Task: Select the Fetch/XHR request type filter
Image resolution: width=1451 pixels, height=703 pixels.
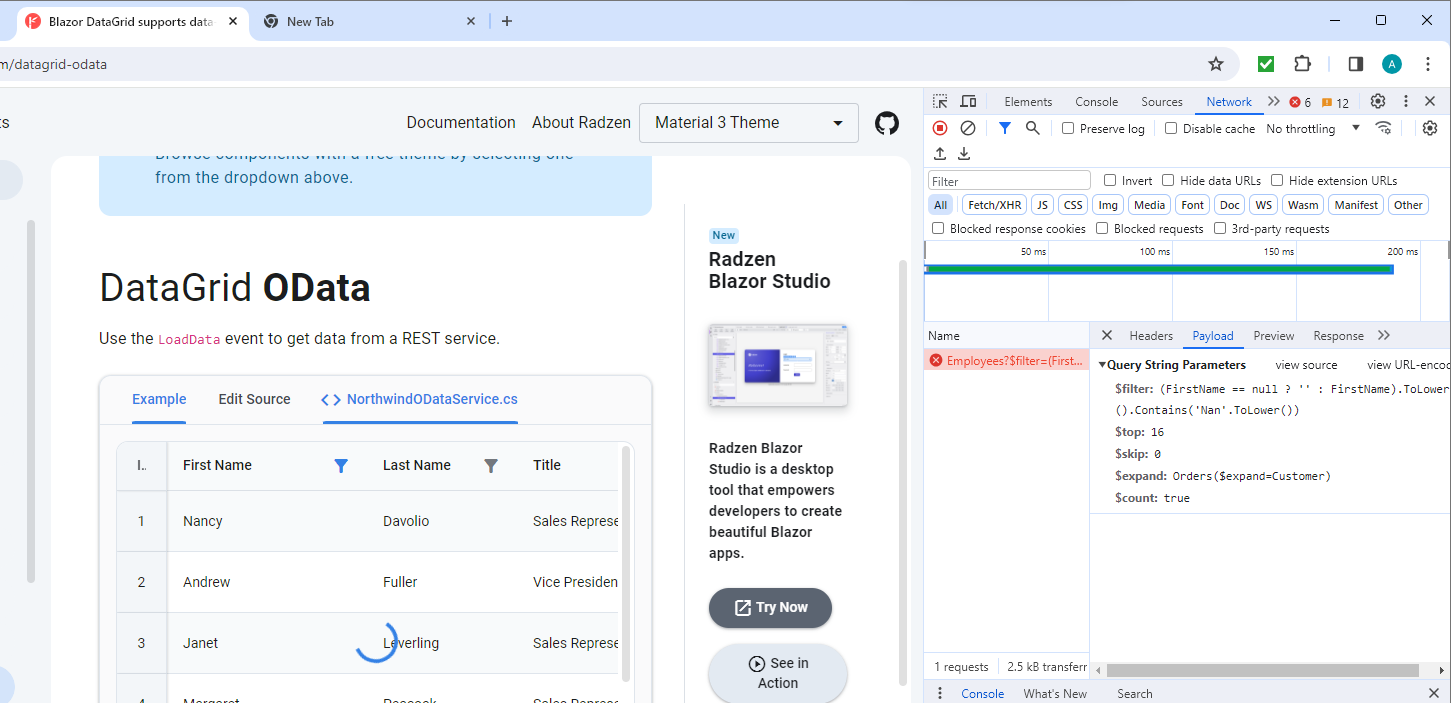Action: point(995,204)
